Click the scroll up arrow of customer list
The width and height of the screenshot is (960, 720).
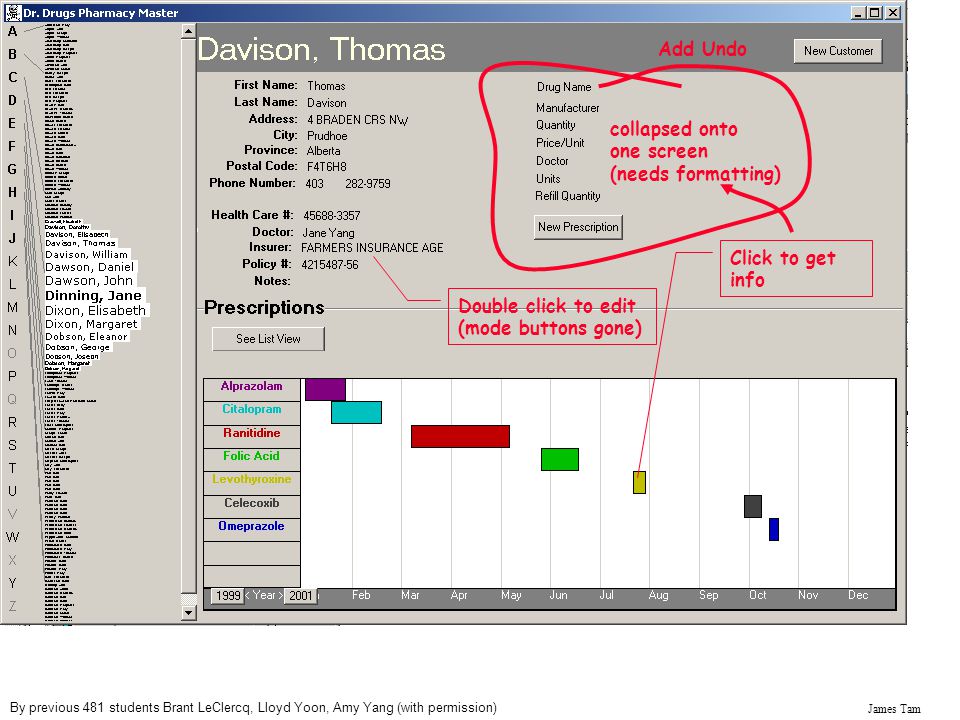pos(189,31)
